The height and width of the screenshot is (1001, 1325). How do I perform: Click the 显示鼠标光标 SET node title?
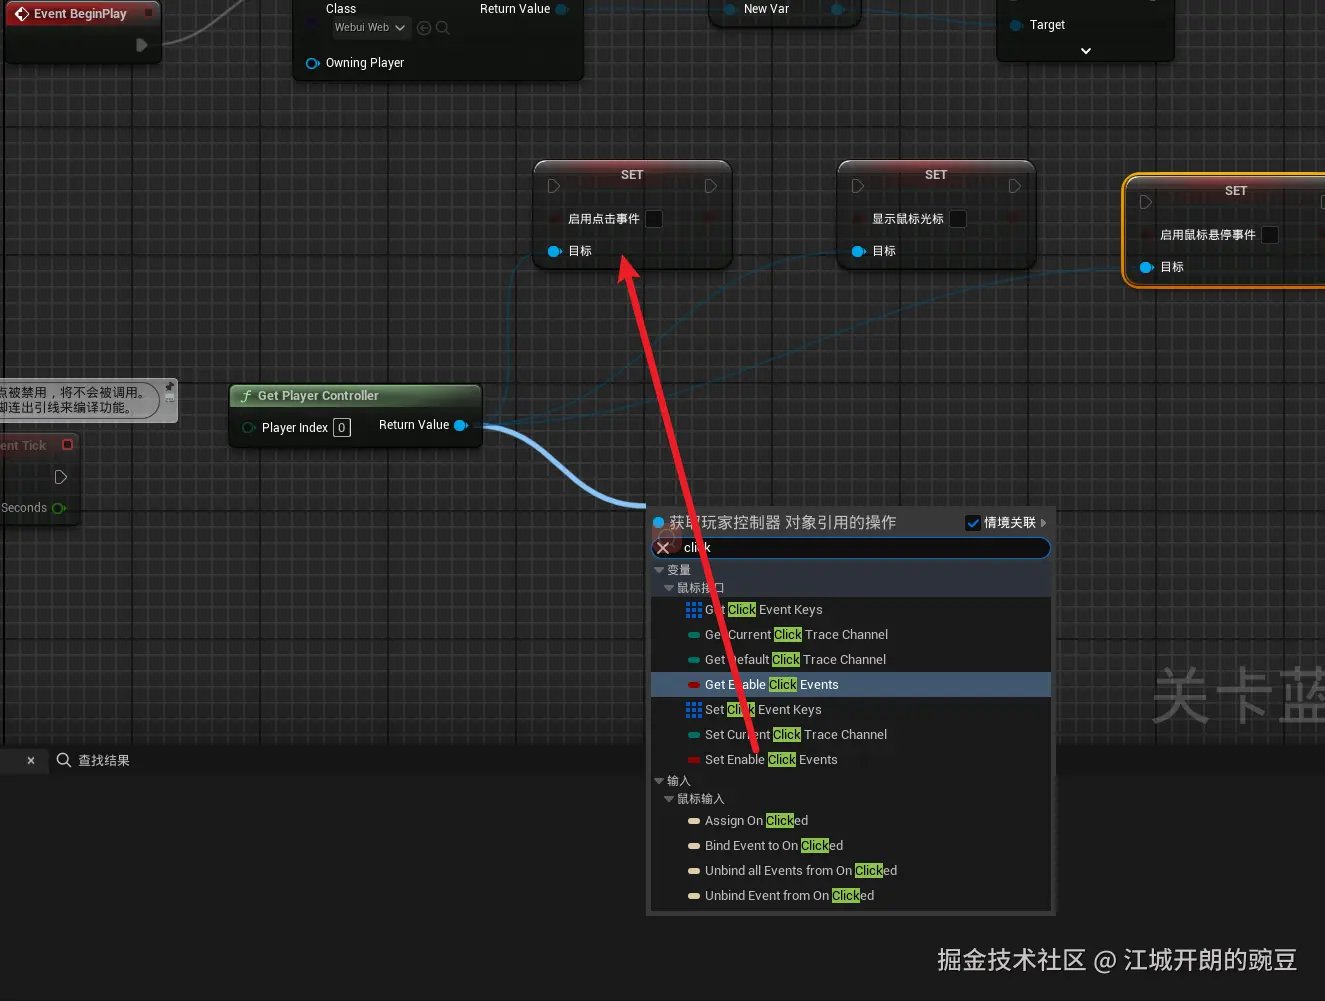(x=936, y=175)
